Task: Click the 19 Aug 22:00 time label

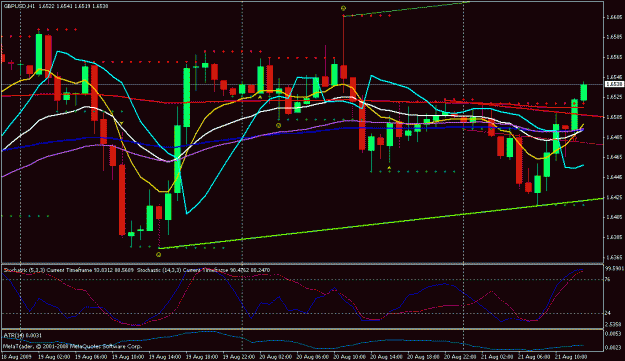Action: [238, 356]
